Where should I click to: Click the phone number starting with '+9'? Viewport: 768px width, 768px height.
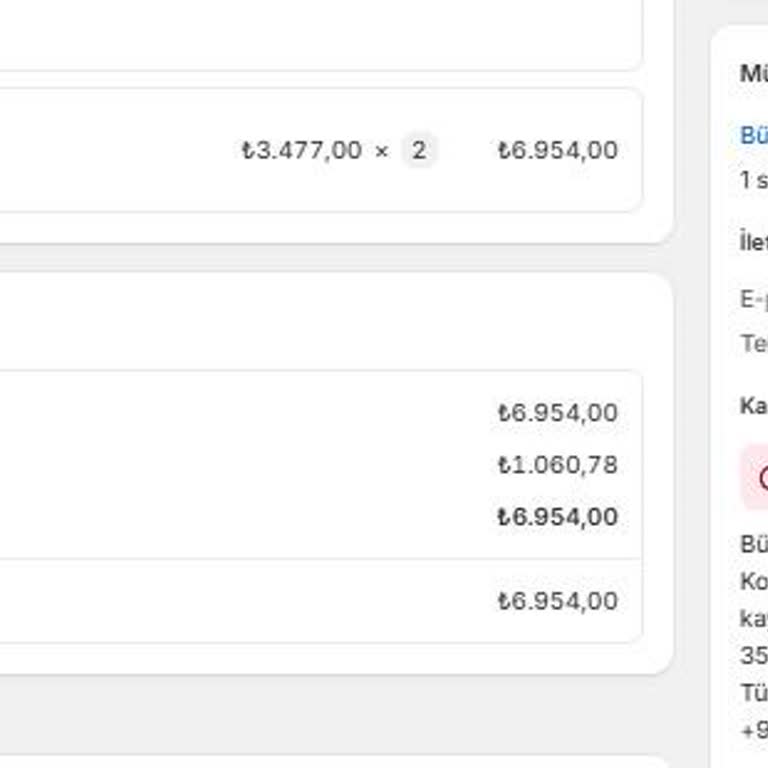click(753, 730)
